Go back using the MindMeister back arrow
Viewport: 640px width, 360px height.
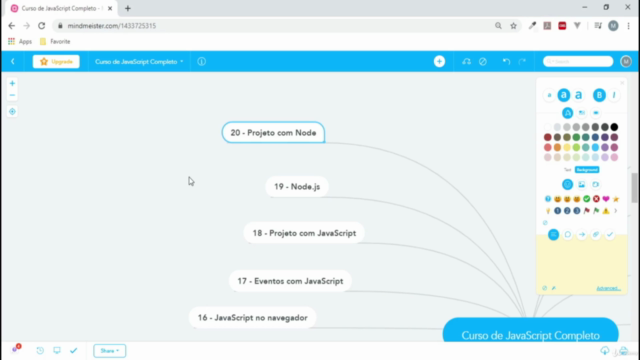click(13, 62)
